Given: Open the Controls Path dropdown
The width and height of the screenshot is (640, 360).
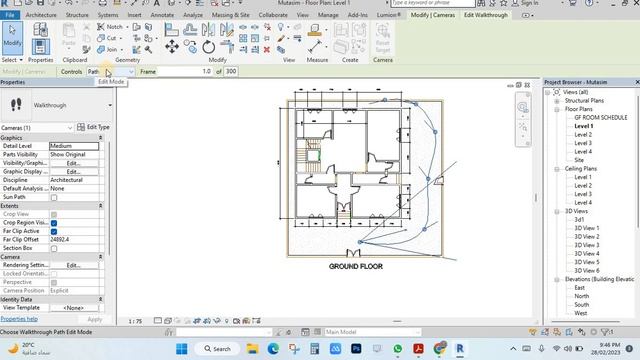Looking at the screenshot, I should pyautogui.click(x=111, y=71).
